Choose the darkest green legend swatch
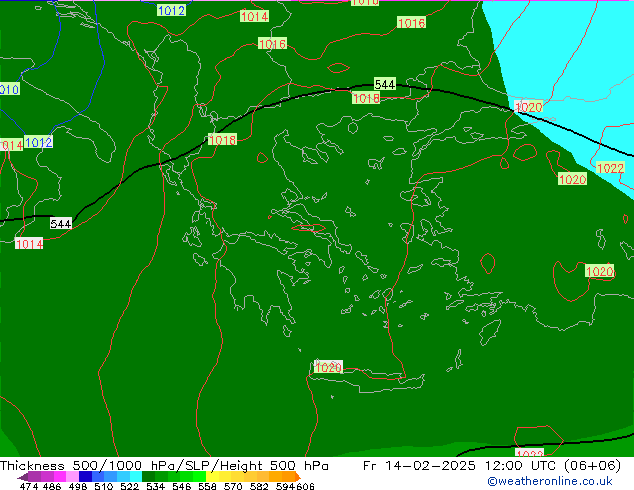634x490 pixels. point(148,476)
